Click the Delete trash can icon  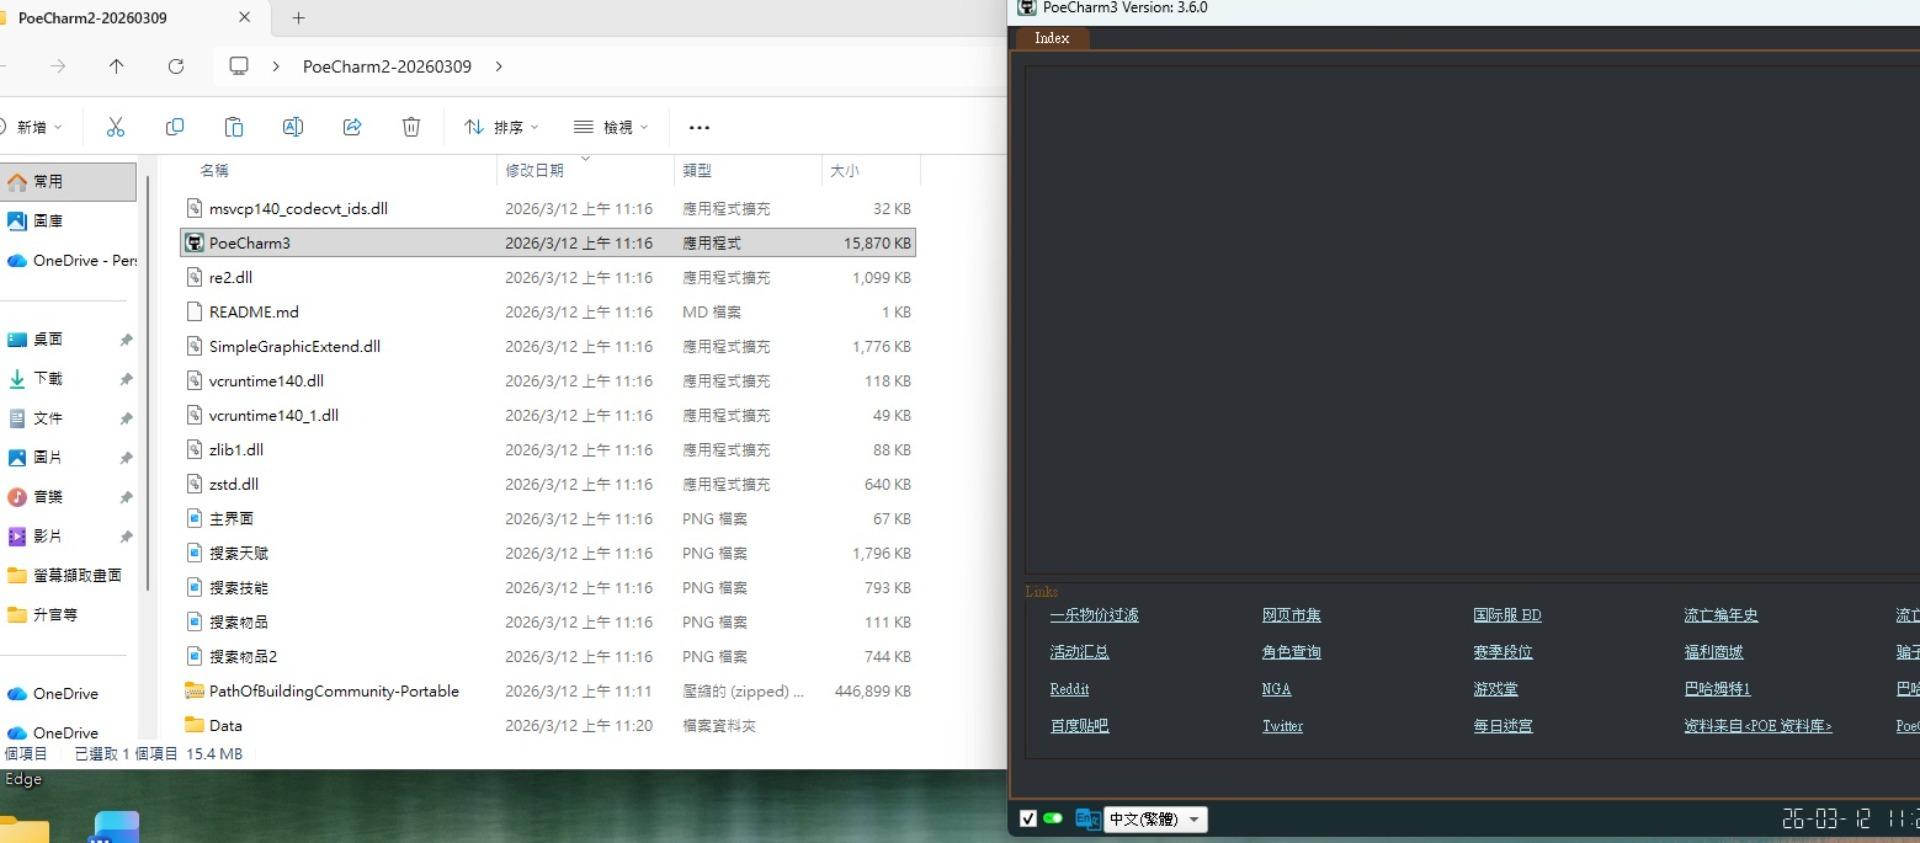pyautogui.click(x=411, y=127)
